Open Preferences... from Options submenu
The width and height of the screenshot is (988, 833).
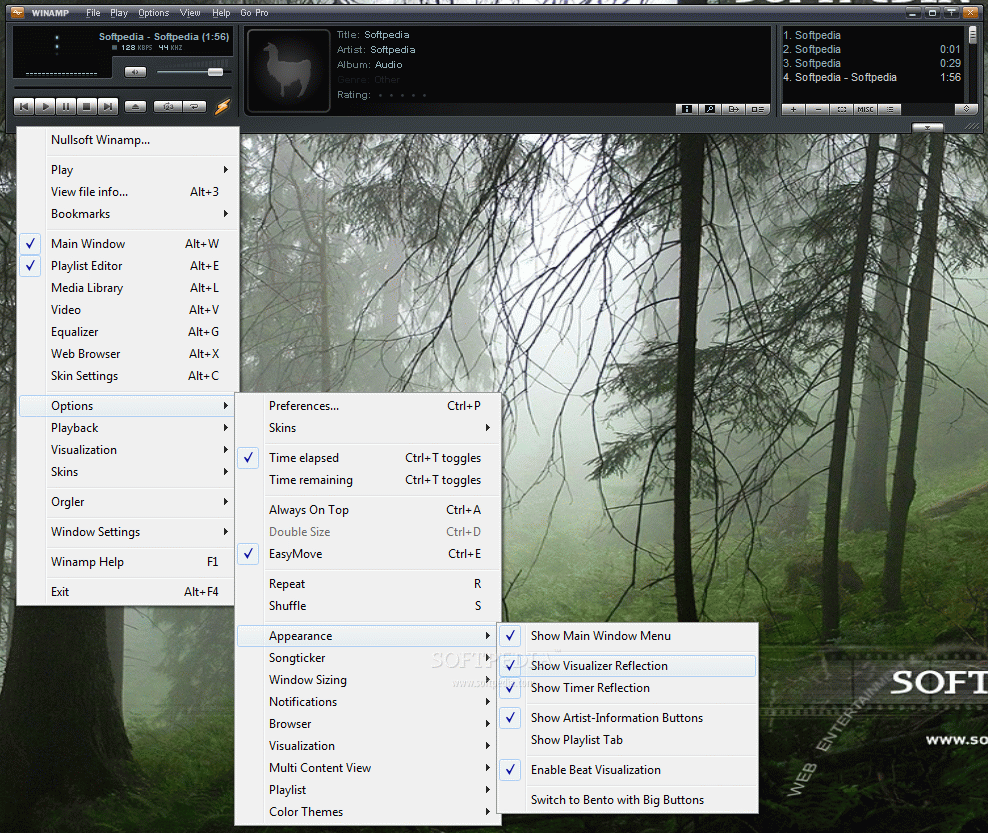pyautogui.click(x=368, y=406)
